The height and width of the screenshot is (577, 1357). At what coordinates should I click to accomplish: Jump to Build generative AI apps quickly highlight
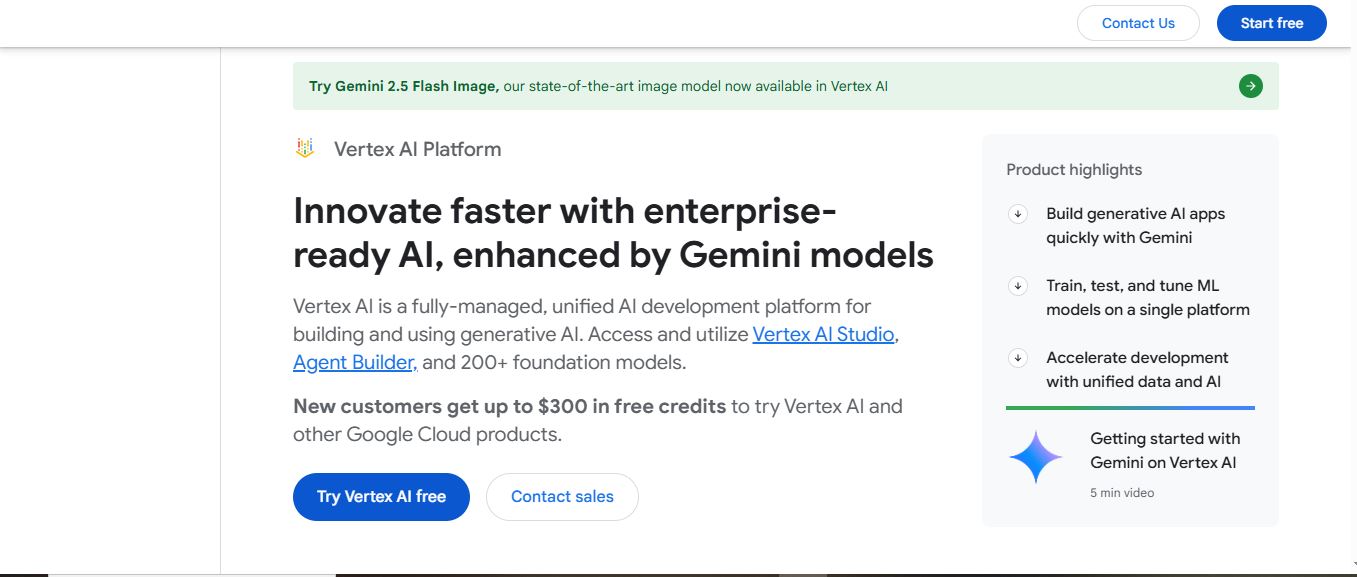pyautogui.click(x=1135, y=226)
